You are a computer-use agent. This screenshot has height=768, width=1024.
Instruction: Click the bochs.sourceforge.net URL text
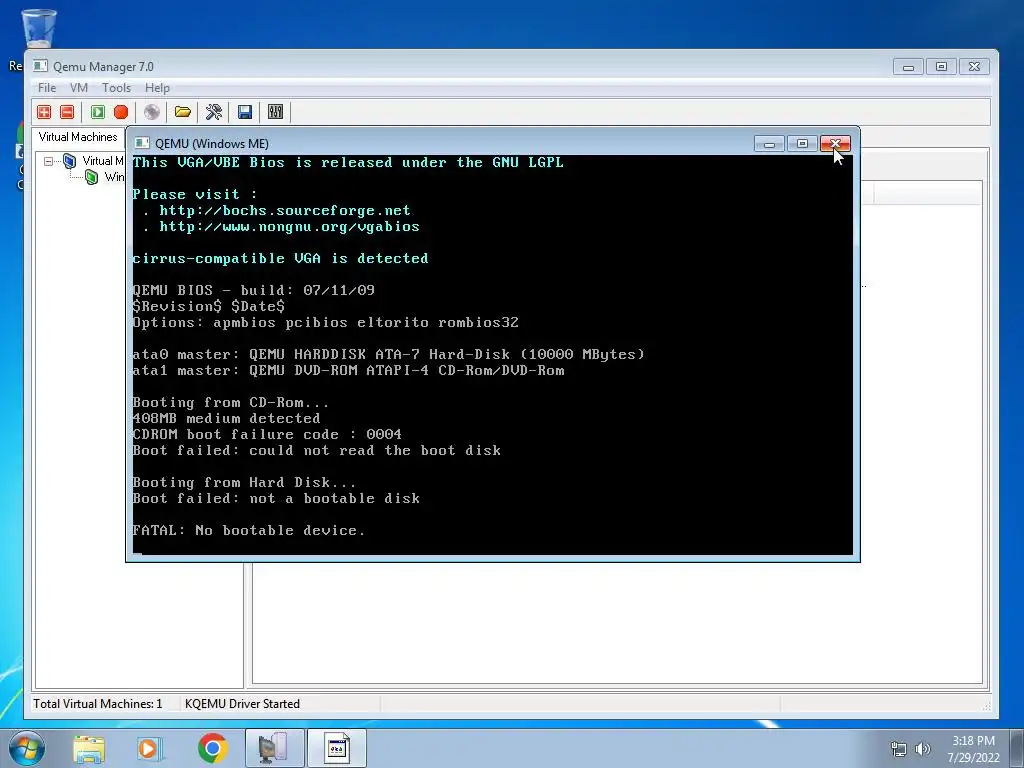pos(285,210)
